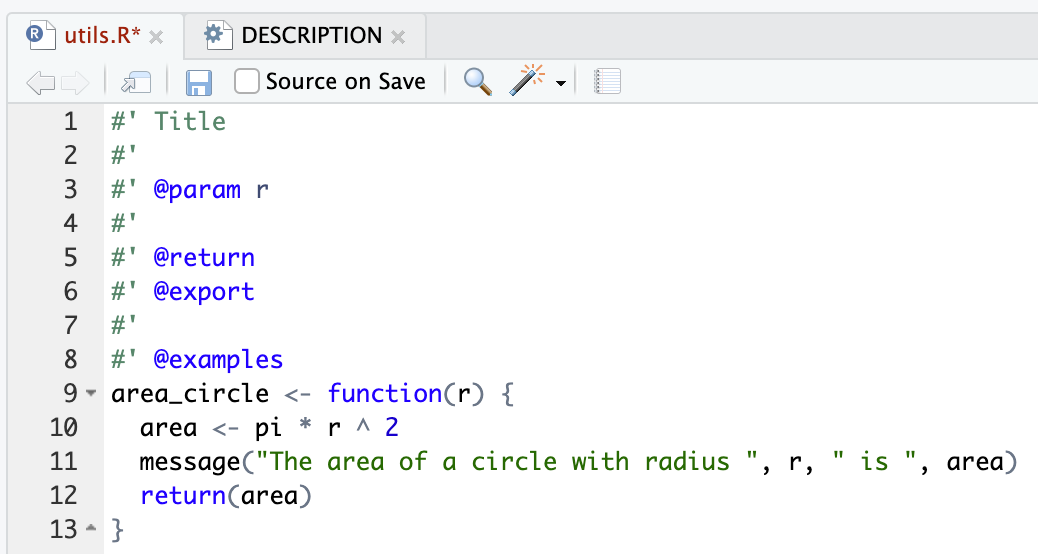The image size is (1038, 554).
Task: Click the back navigation arrow in toolbar
Action: point(41,82)
